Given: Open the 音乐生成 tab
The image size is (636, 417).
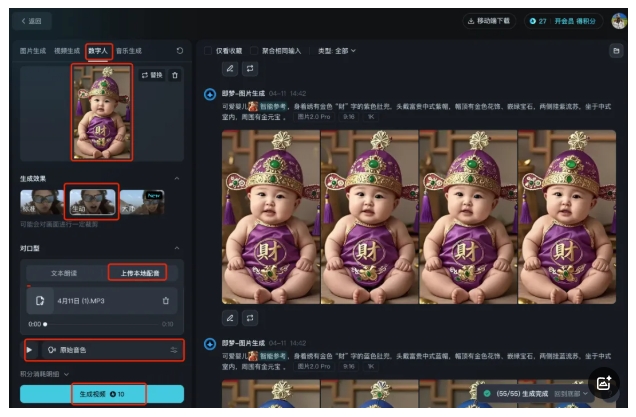Looking at the screenshot, I should [x=129, y=51].
